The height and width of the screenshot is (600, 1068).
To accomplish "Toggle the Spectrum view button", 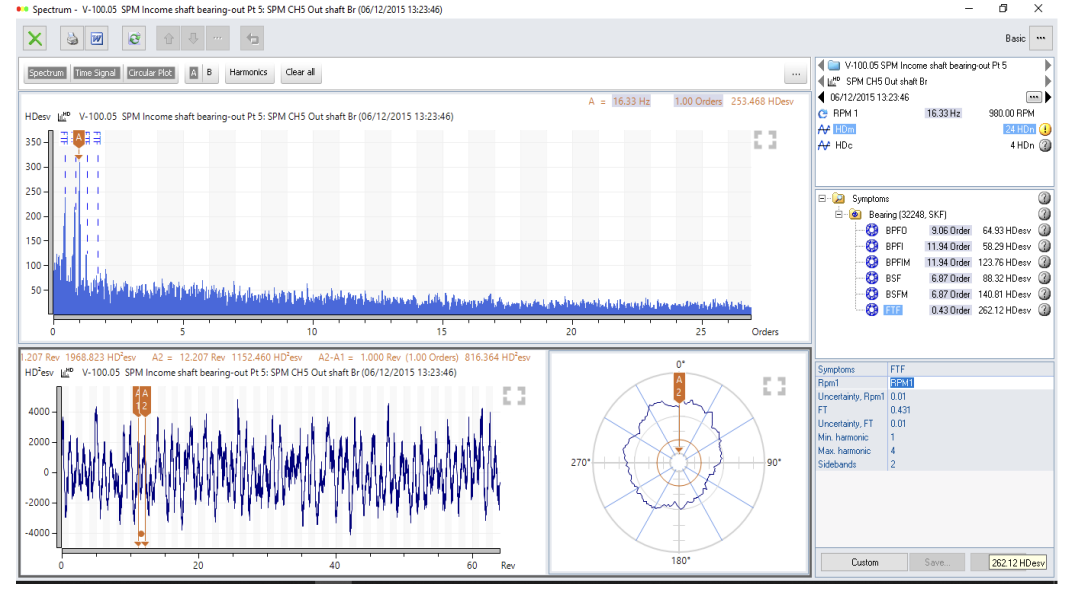I will coord(46,73).
